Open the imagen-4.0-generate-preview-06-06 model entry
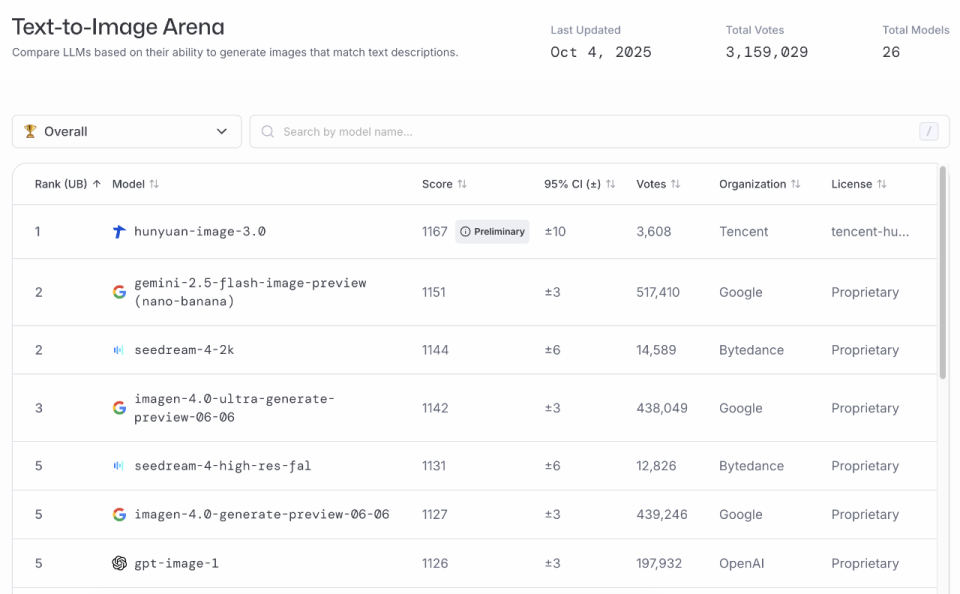The image size is (960, 594). 261,514
